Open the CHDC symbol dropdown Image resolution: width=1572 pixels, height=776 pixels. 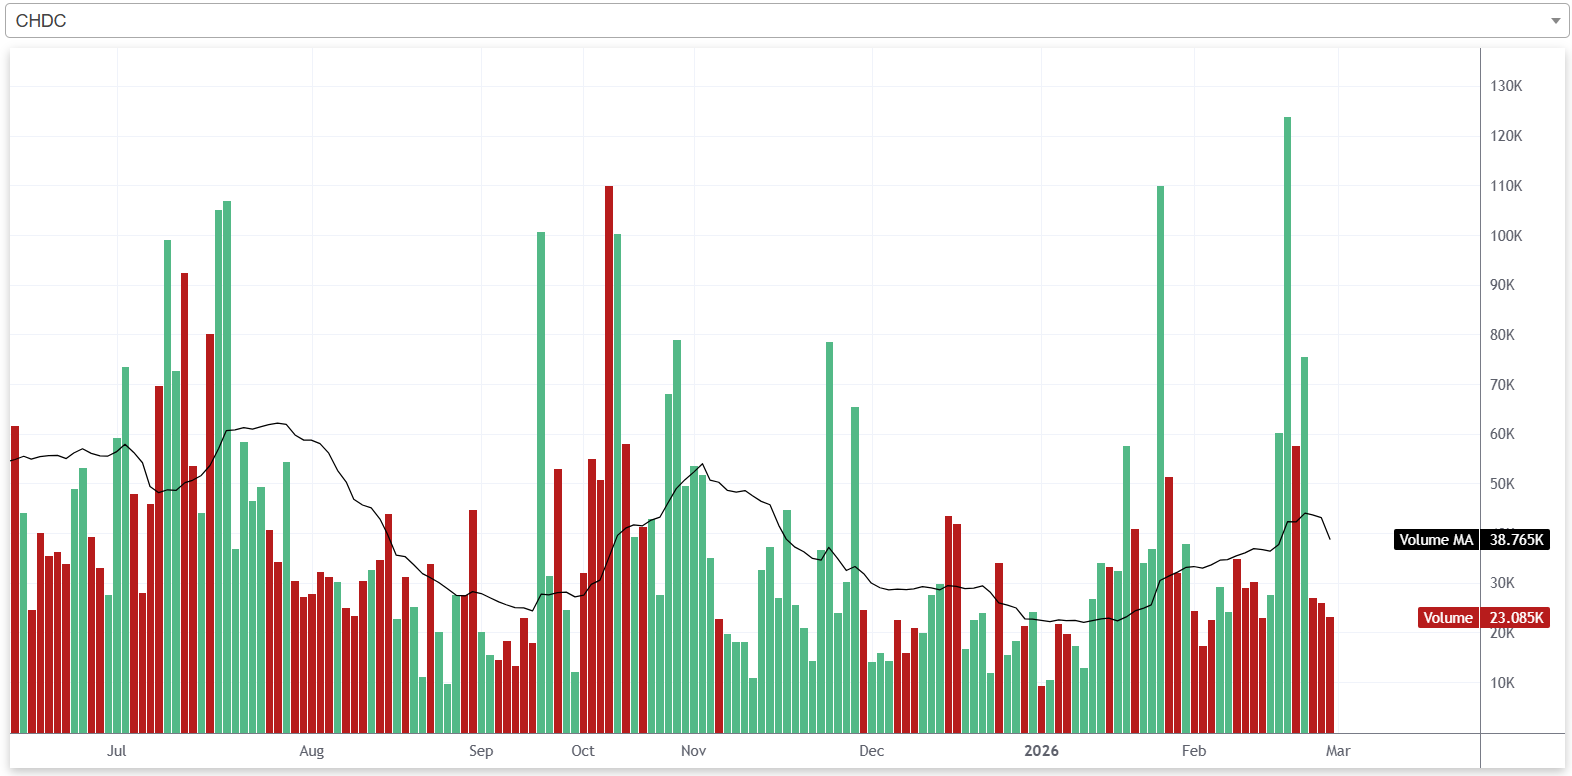(780, 21)
